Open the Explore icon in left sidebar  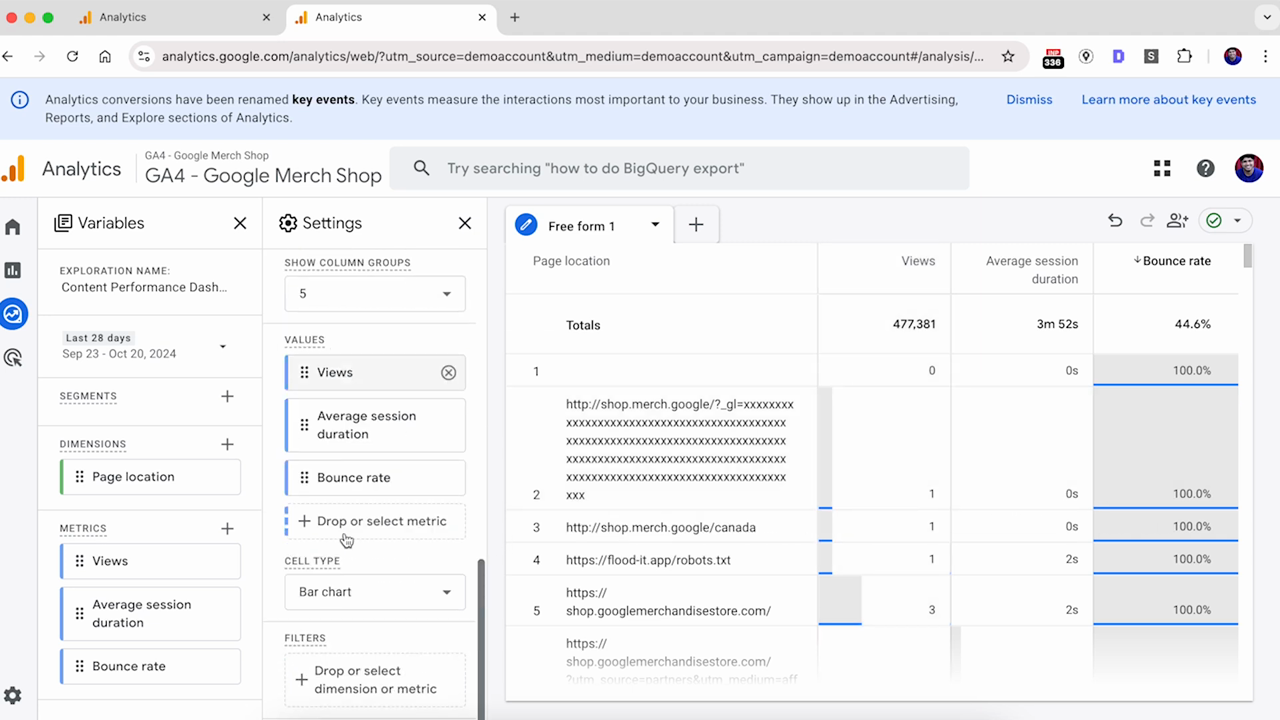[x=13, y=314]
